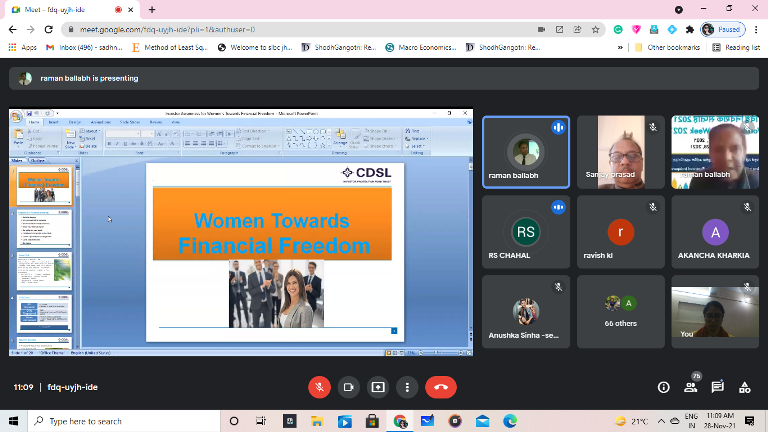768x432 pixels.
Task: Open camera permission icon in address bar
Action: pyautogui.click(x=541, y=29)
